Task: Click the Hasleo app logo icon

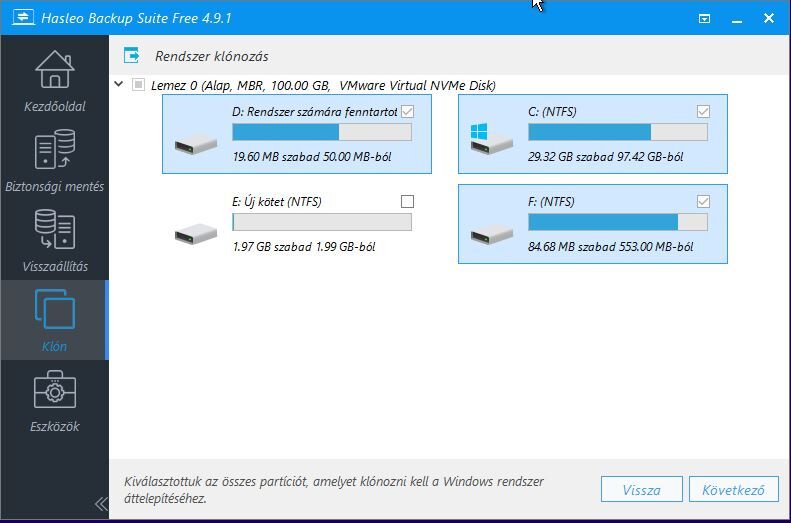Action: pos(23,18)
